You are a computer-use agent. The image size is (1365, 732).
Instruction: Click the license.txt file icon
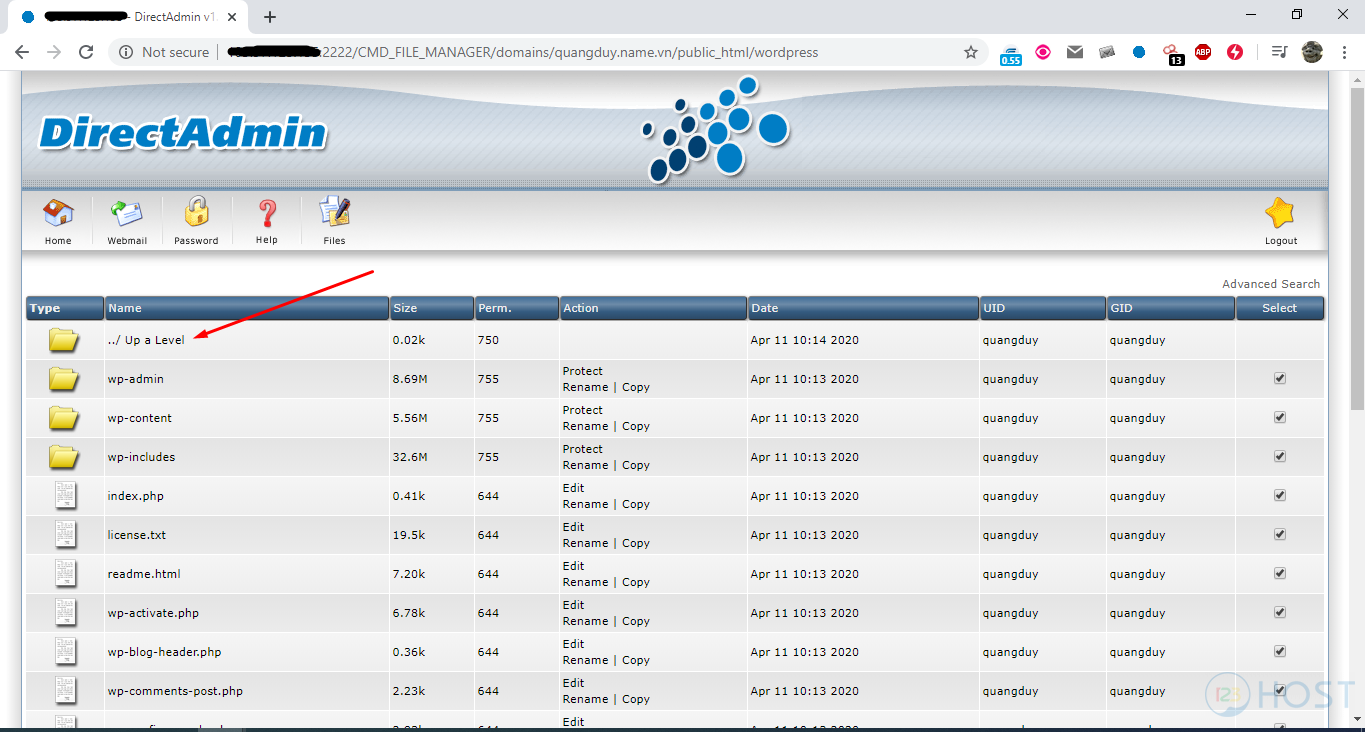[65, 535]
